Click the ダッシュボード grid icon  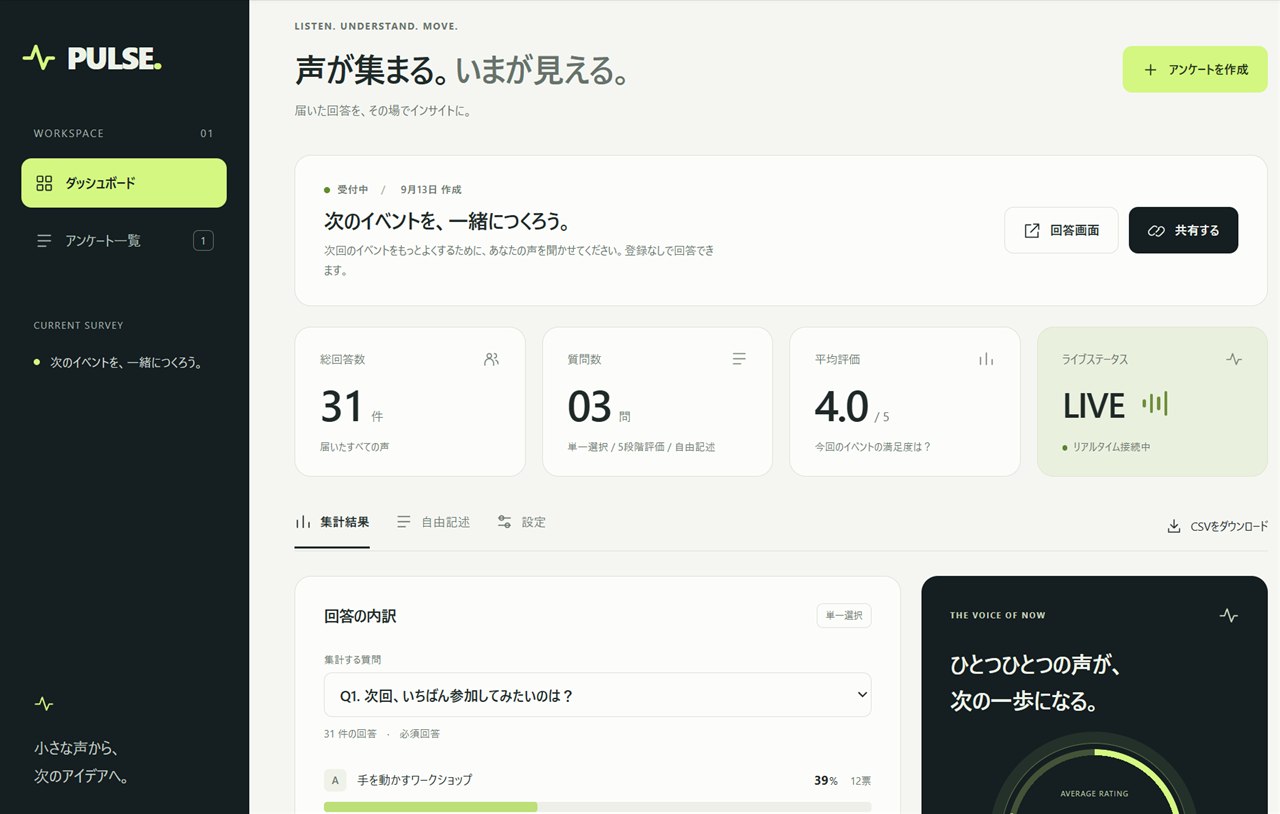44,183
